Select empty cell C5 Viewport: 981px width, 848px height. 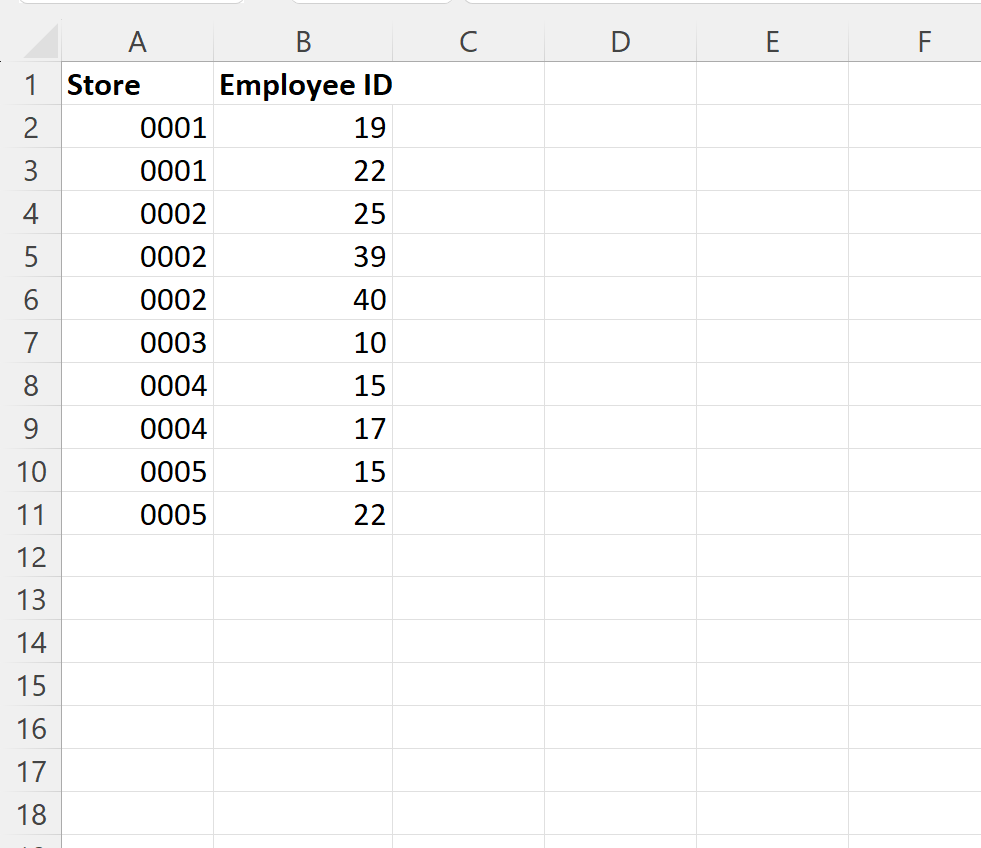point(467,256)
